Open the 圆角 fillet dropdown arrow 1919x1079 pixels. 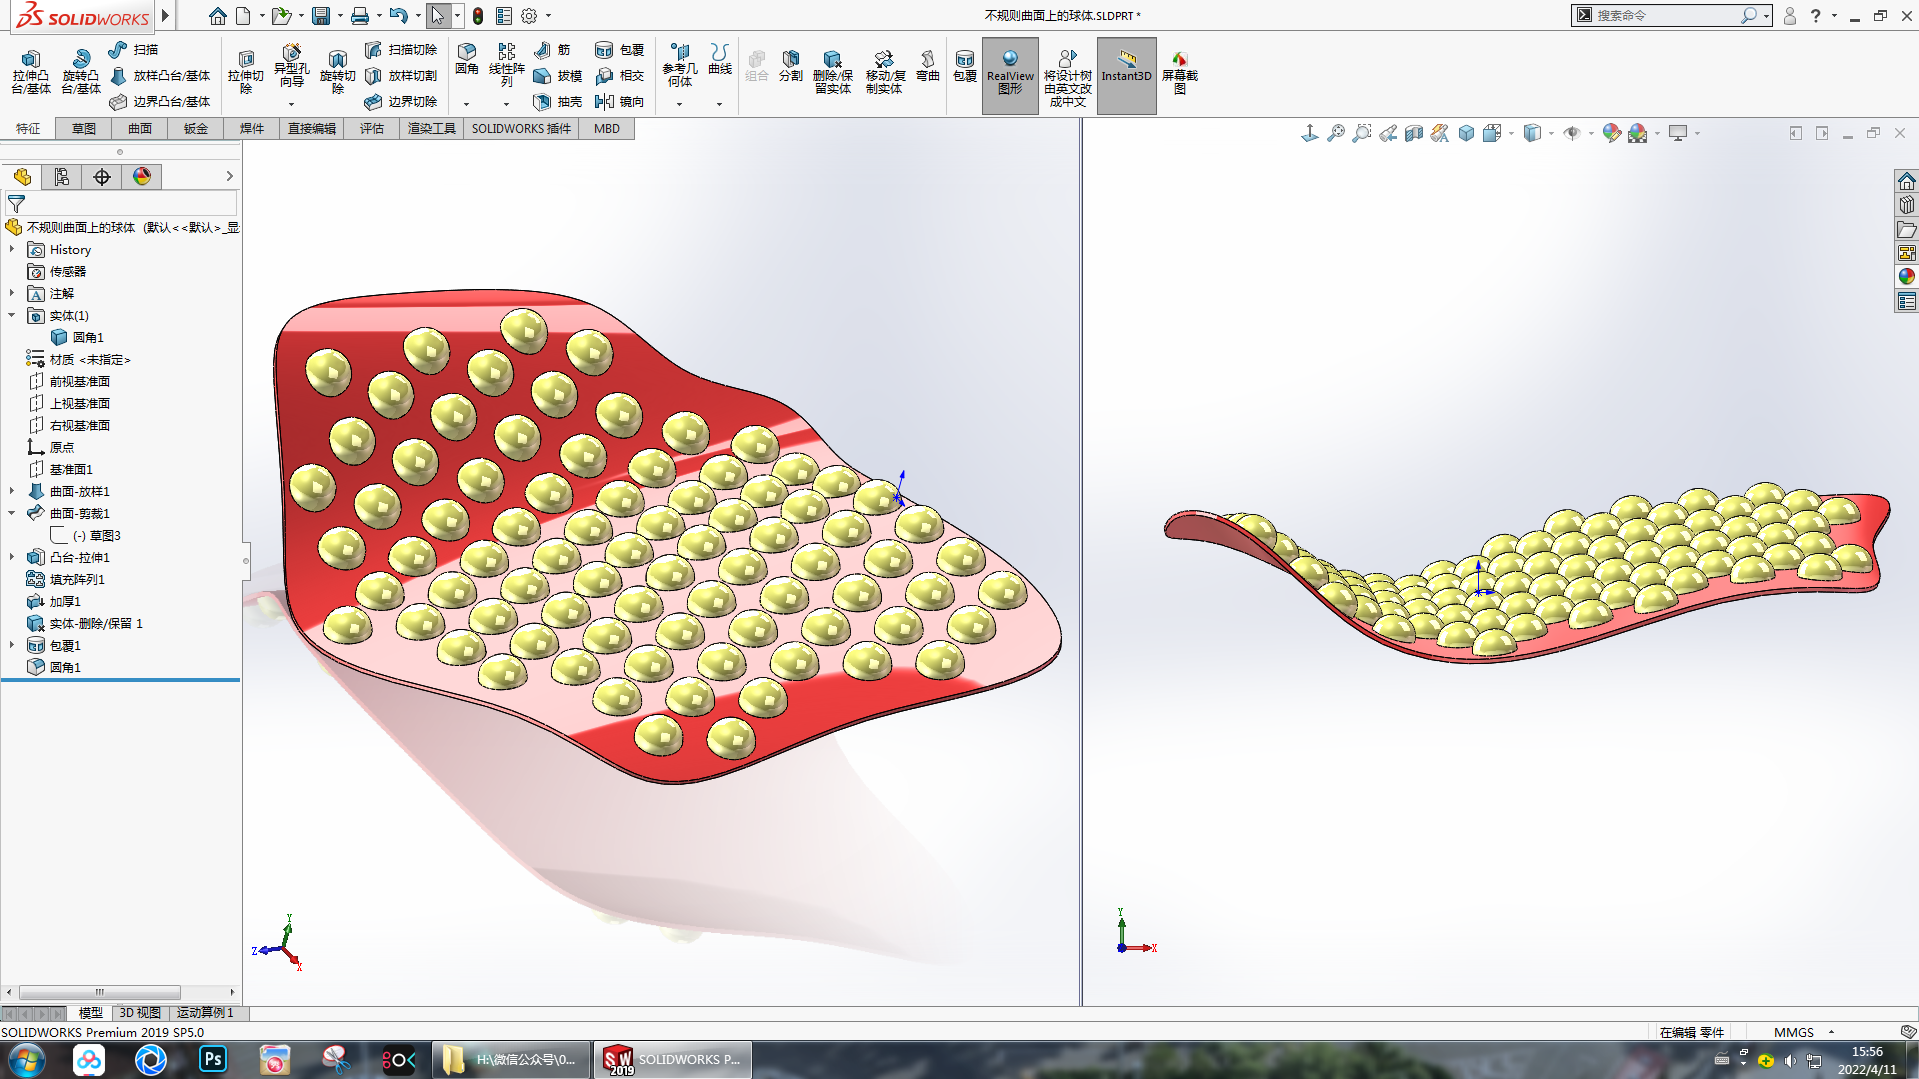(x=467, y=104)
